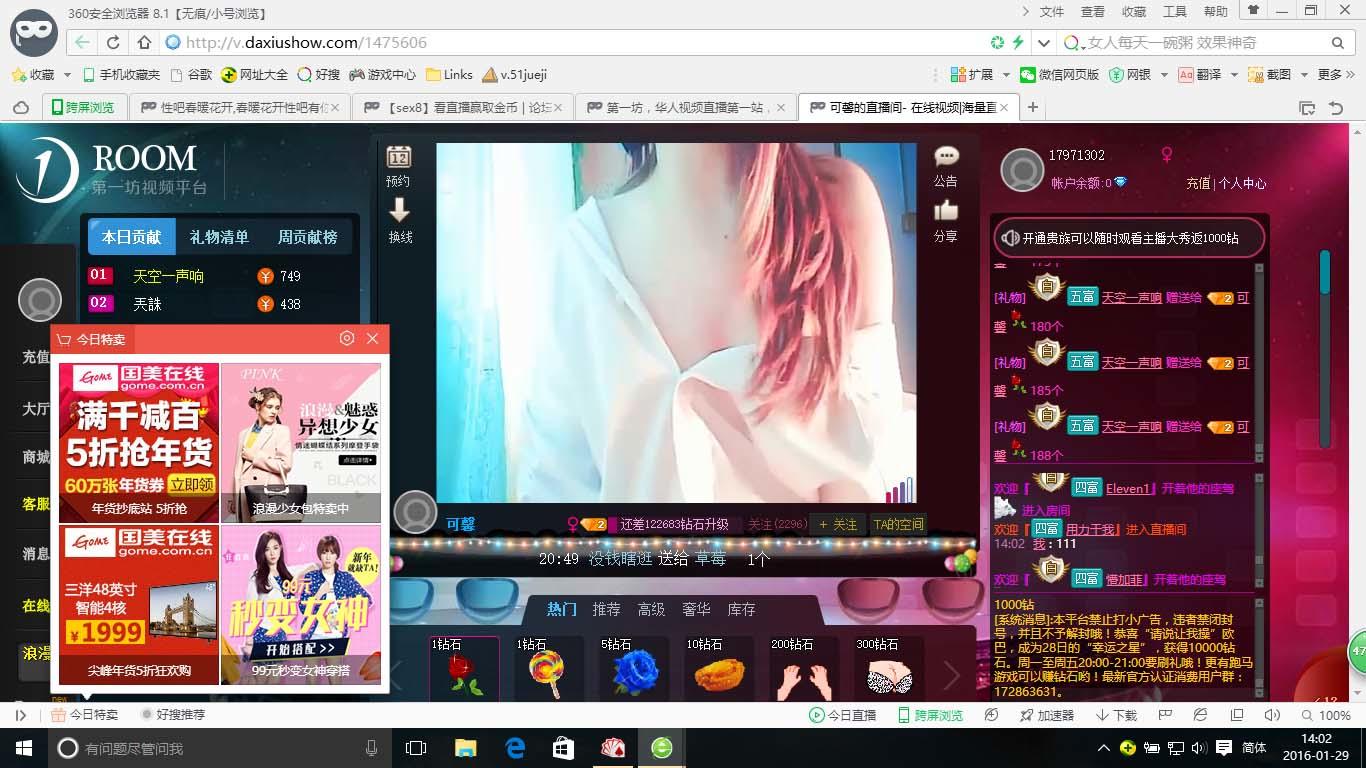Viewport: 1366px width, 768px height.
Task: Click the Cortana search box 有问题尽管问我
Action: pyautogui.click(x=219, y=748)
